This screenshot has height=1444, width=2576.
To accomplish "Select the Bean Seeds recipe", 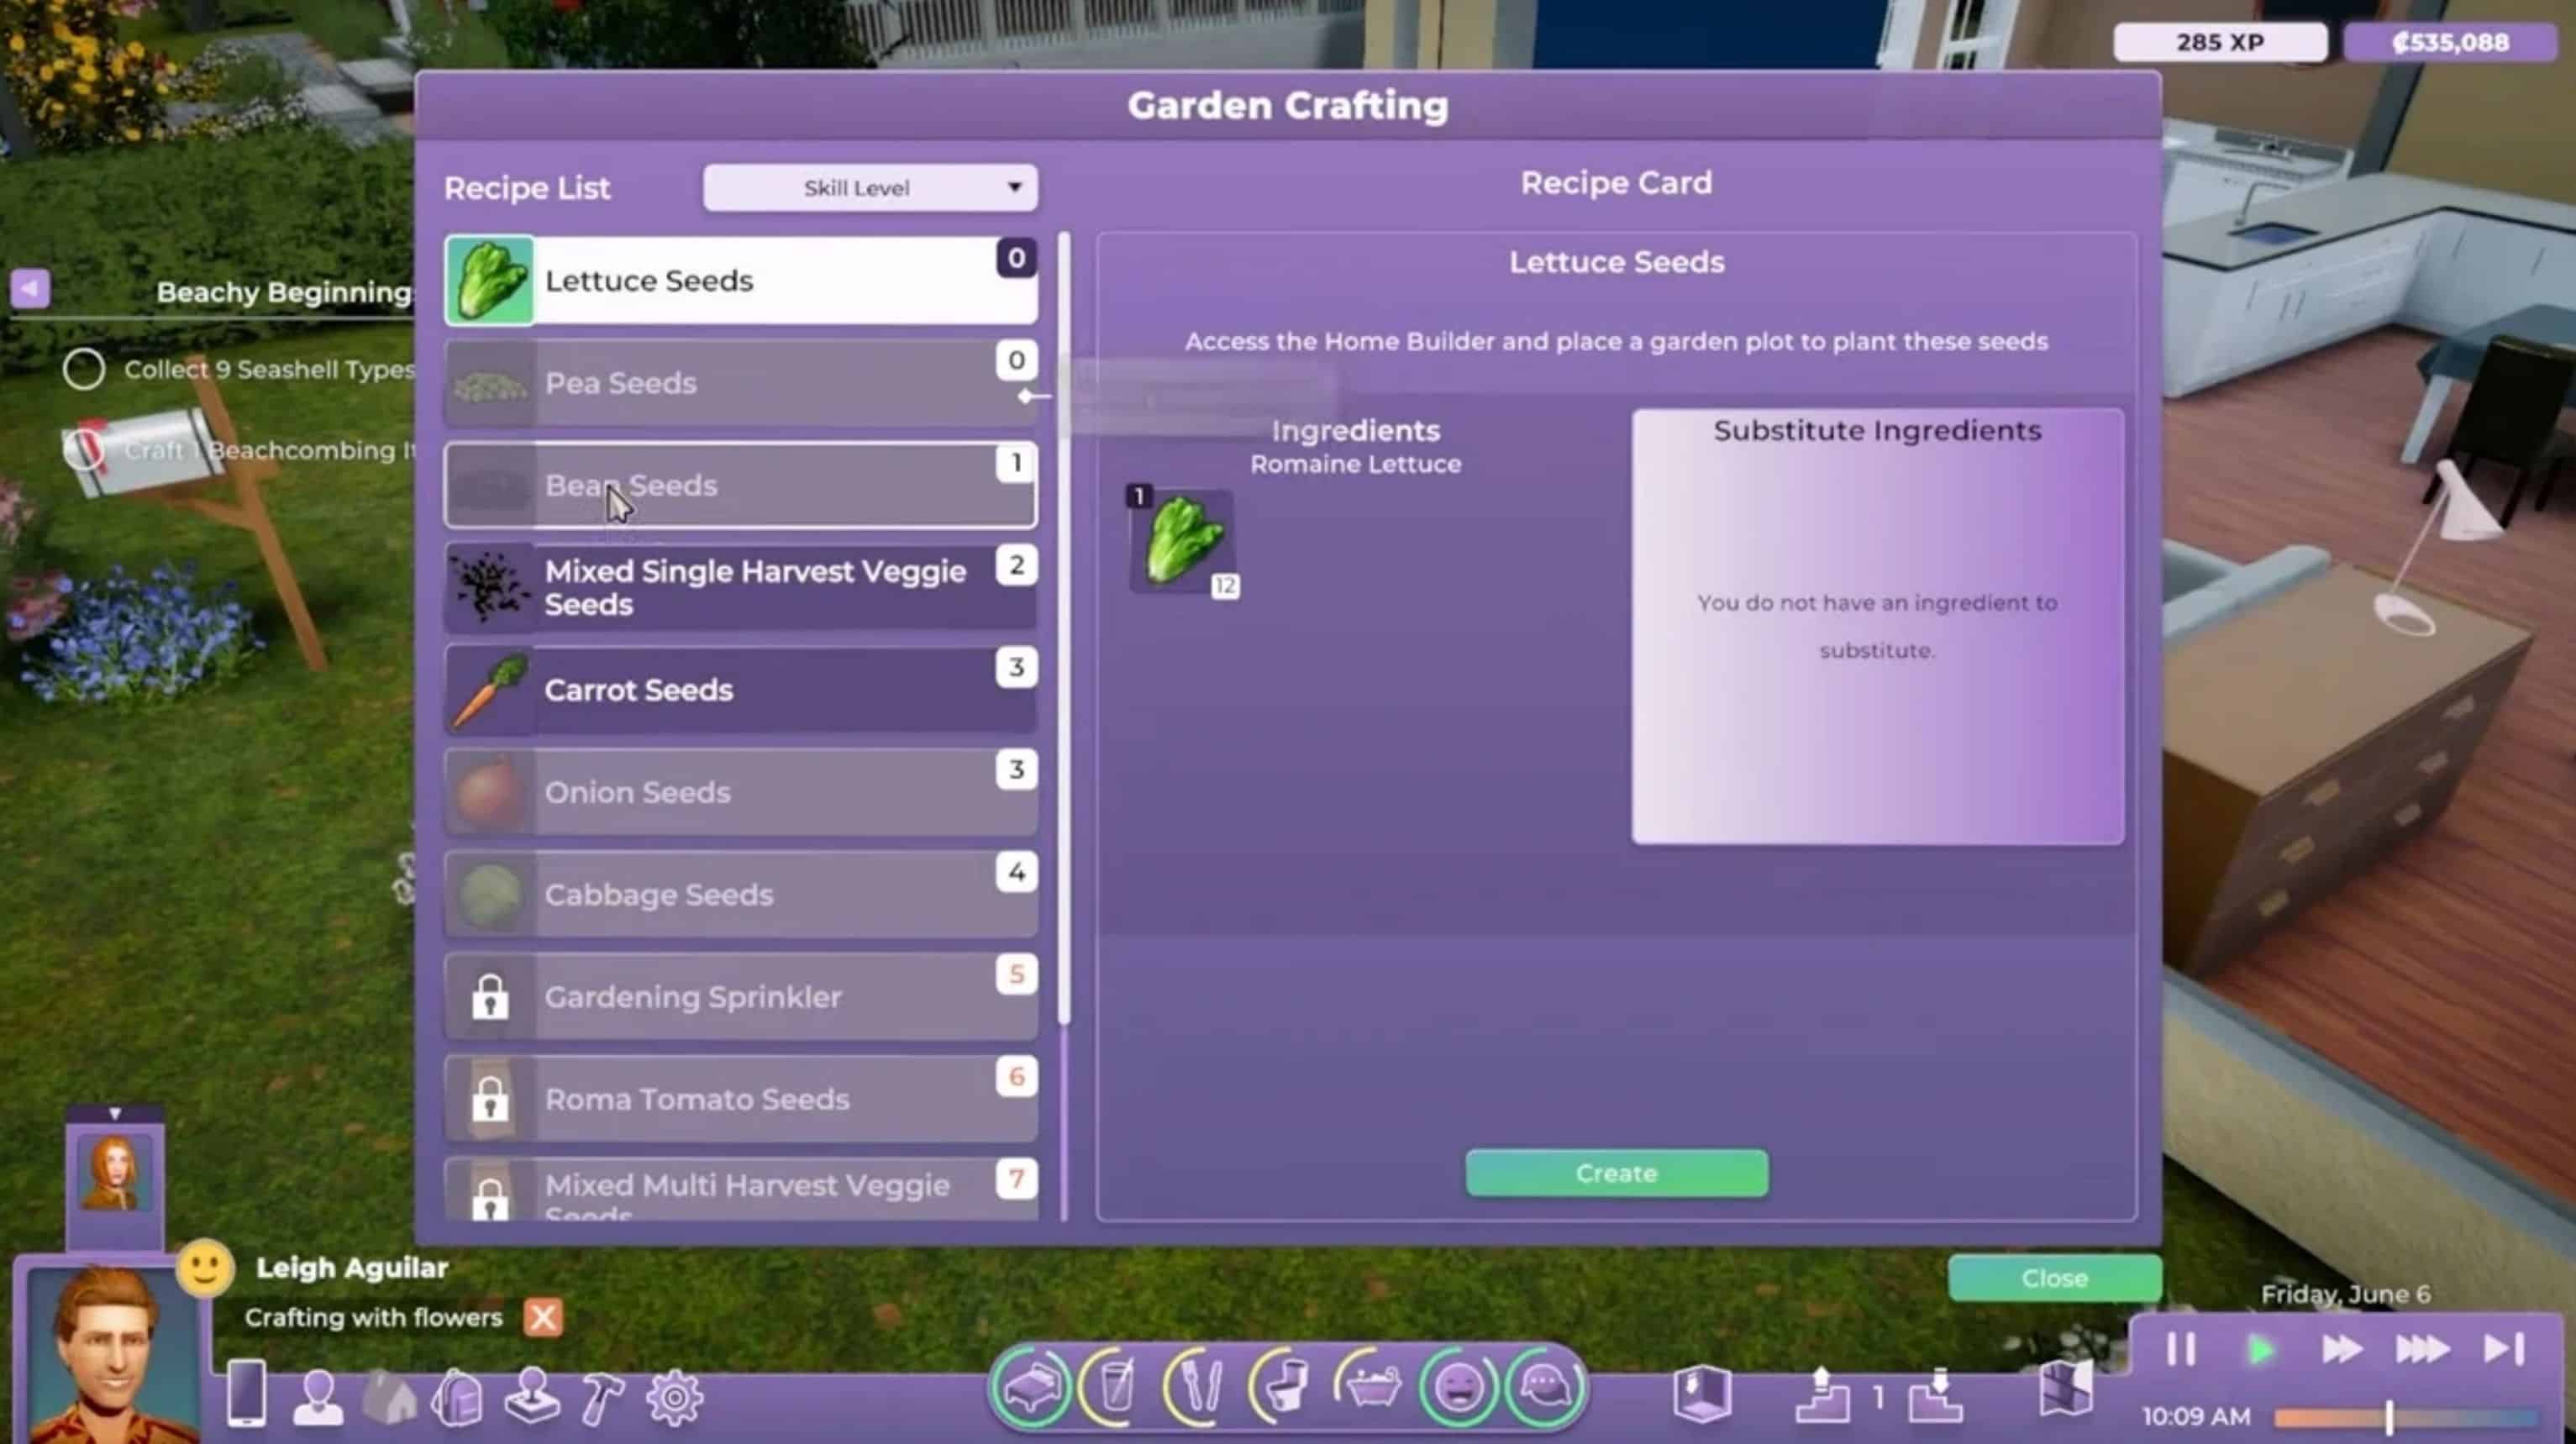I will [x=741, y=485].
